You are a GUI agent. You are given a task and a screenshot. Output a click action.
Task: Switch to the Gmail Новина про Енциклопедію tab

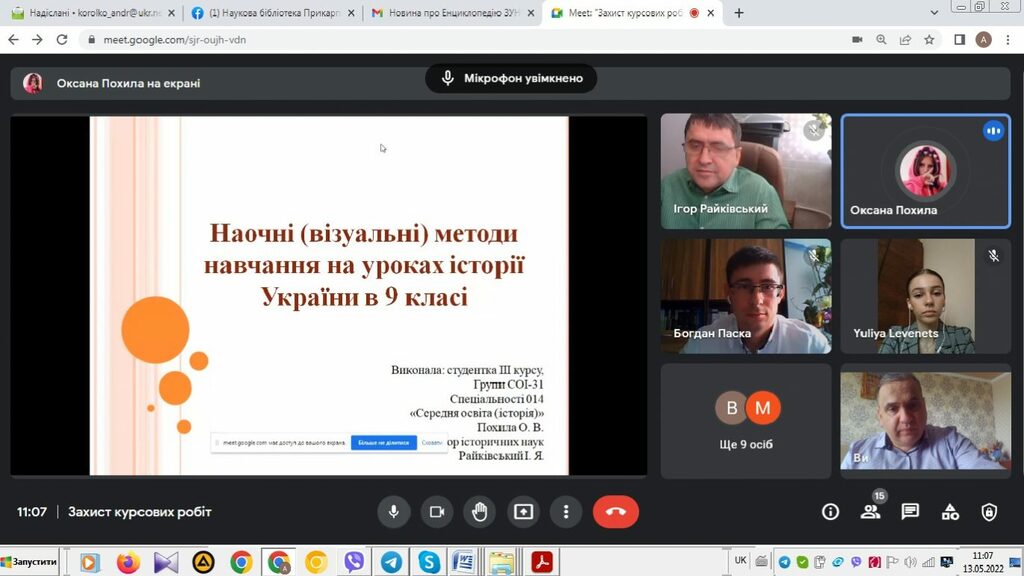[x=446, y=13]
